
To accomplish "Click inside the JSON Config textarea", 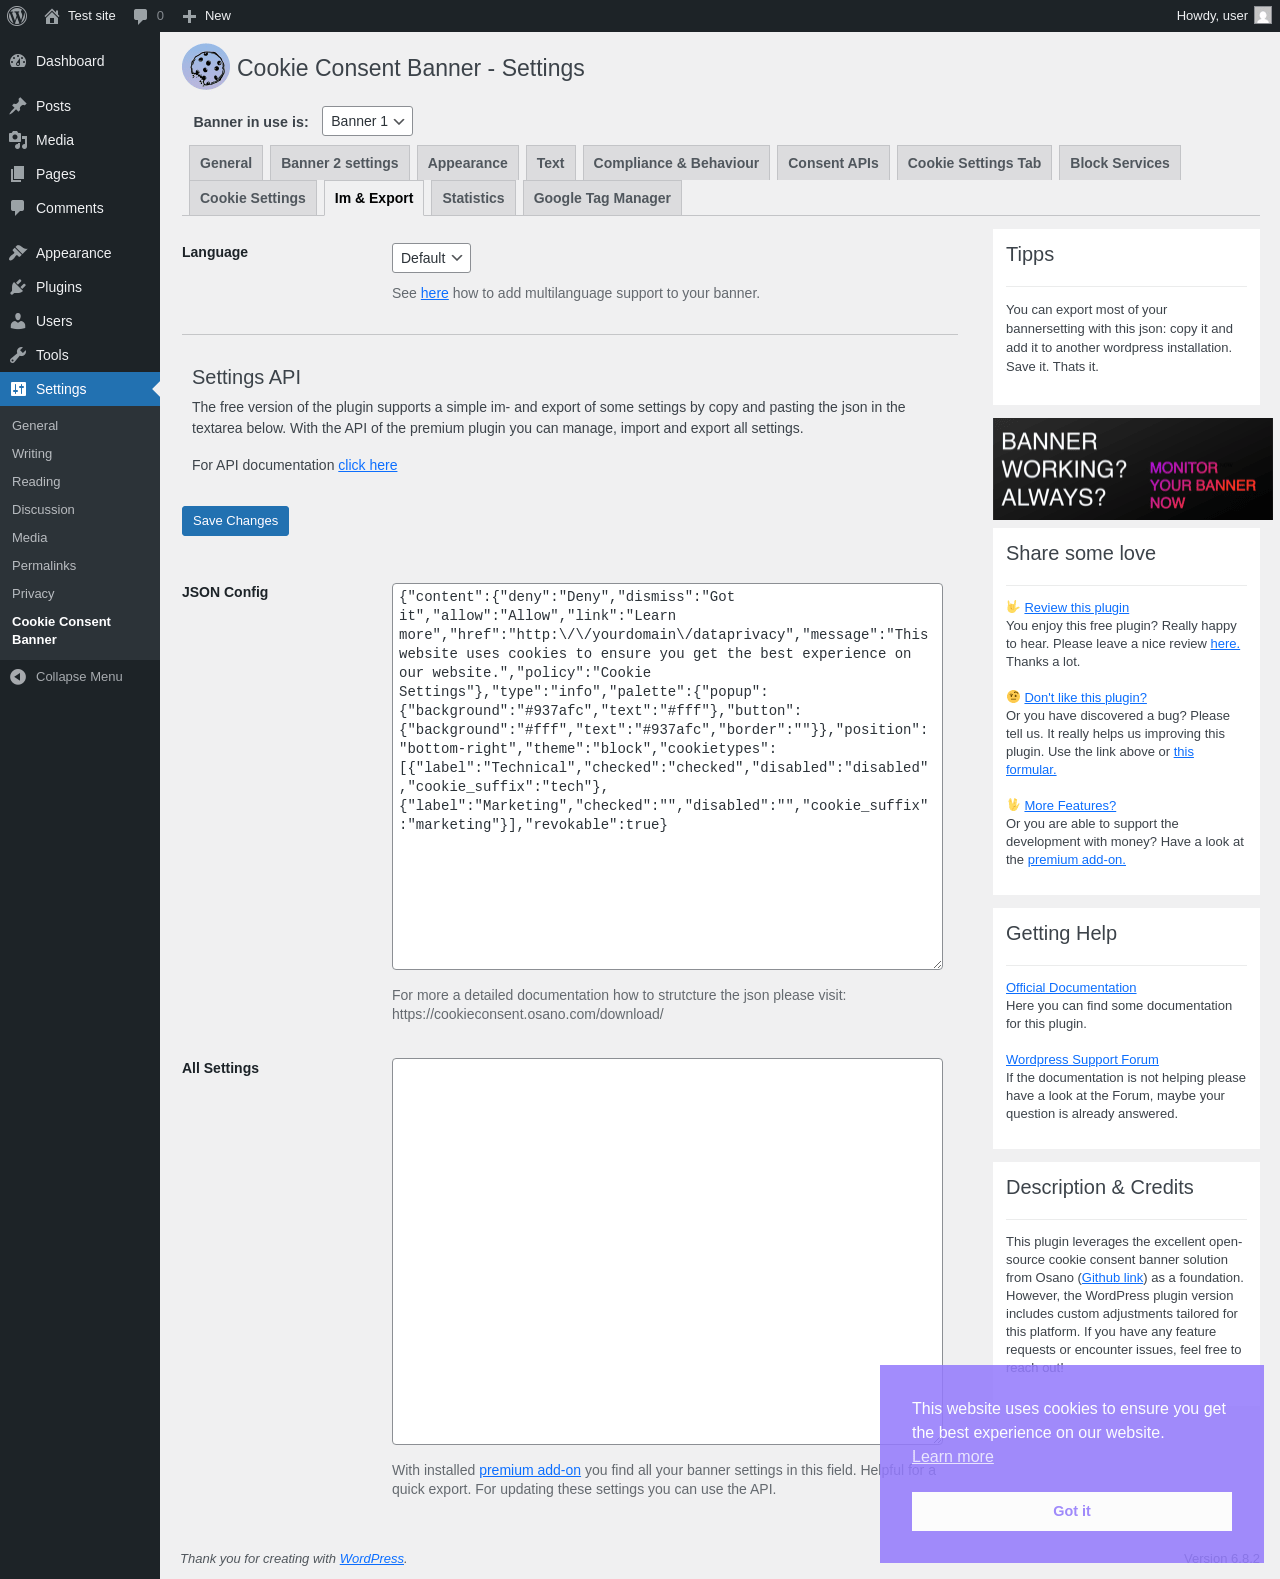I will coord(667,776).
